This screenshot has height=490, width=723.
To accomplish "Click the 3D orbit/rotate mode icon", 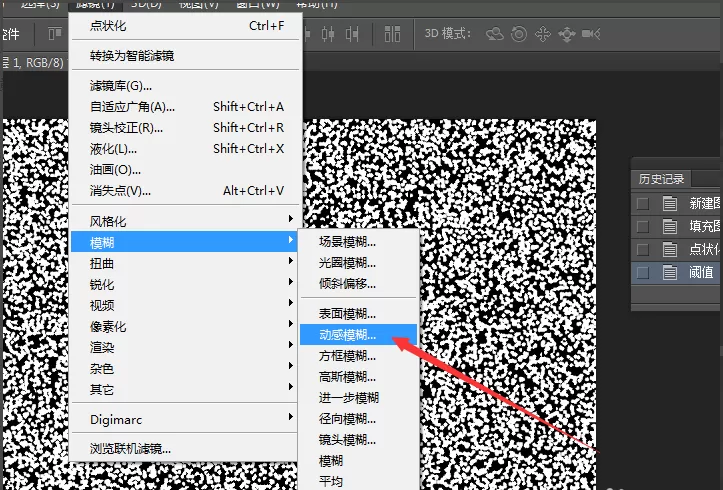I will point(495,34).
